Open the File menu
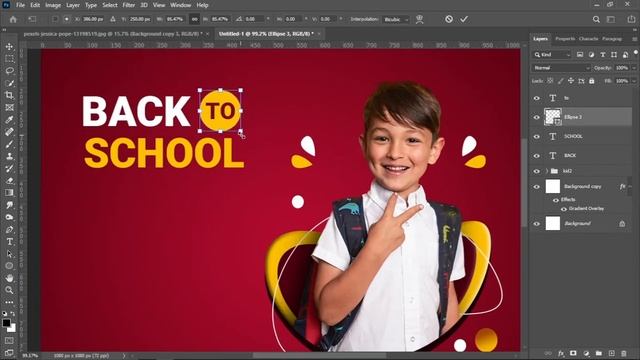The height and width of the screenshot is (360, 640). tap(20, 5)
